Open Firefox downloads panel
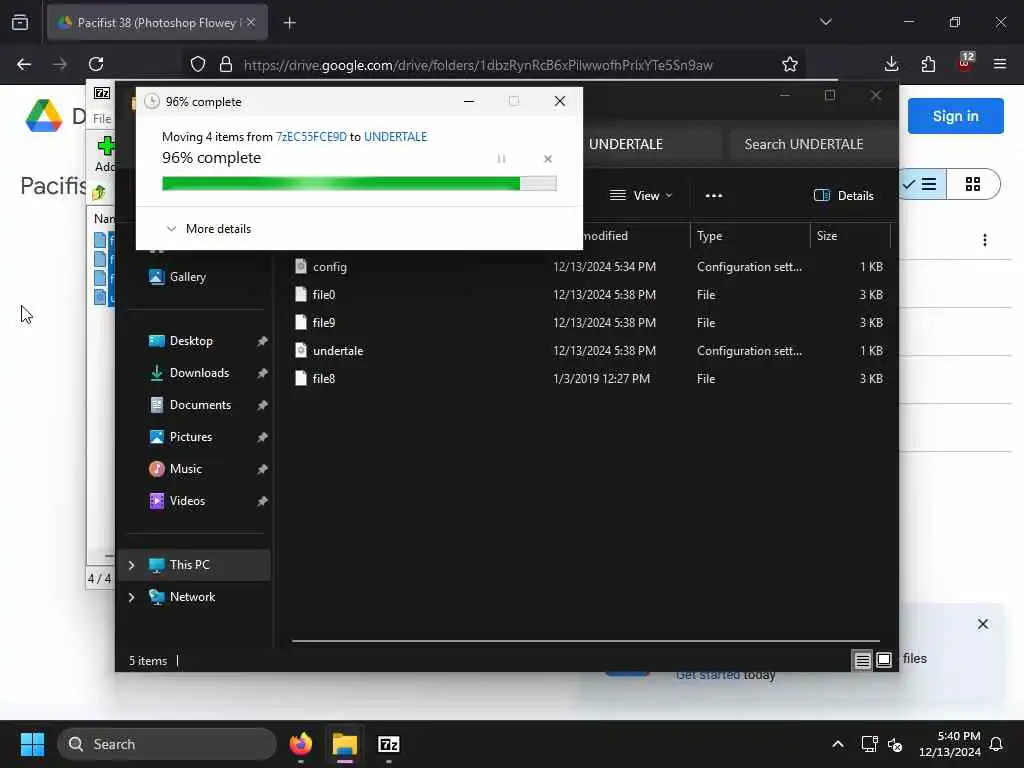Screen dimensions: 1024x768 [x=891, y=64]
